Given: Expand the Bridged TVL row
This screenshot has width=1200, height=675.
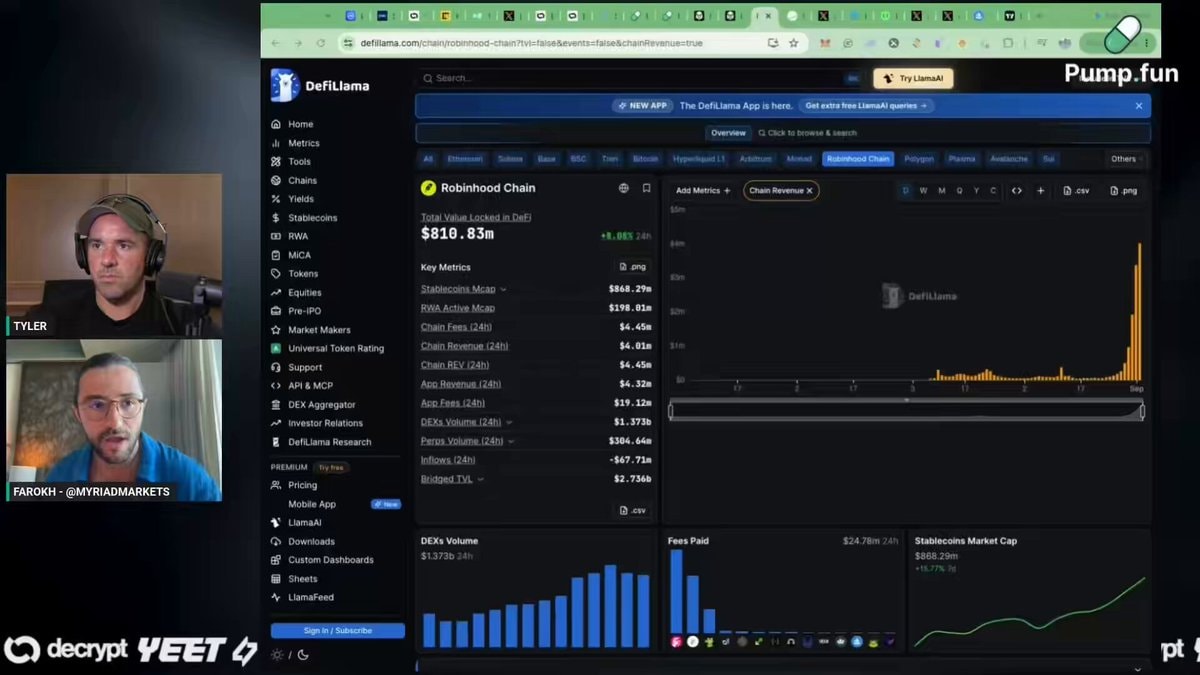Looking at the screenshot, I should pos(480,479).
